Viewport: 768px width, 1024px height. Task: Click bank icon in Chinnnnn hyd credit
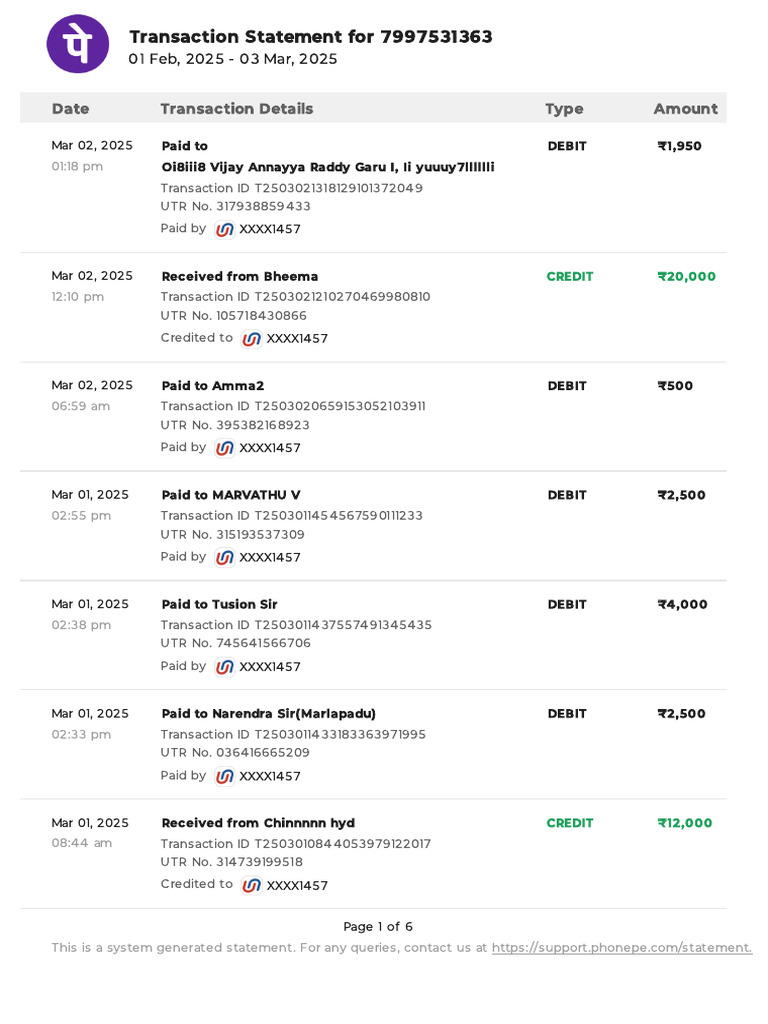point(252,885)
